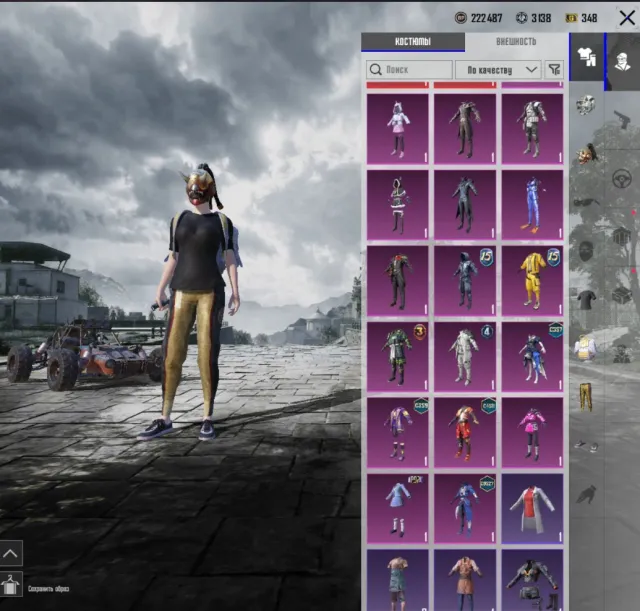The image size is (640, 611).
Task: Select the brown dress outfit
Action: point(465,580)
